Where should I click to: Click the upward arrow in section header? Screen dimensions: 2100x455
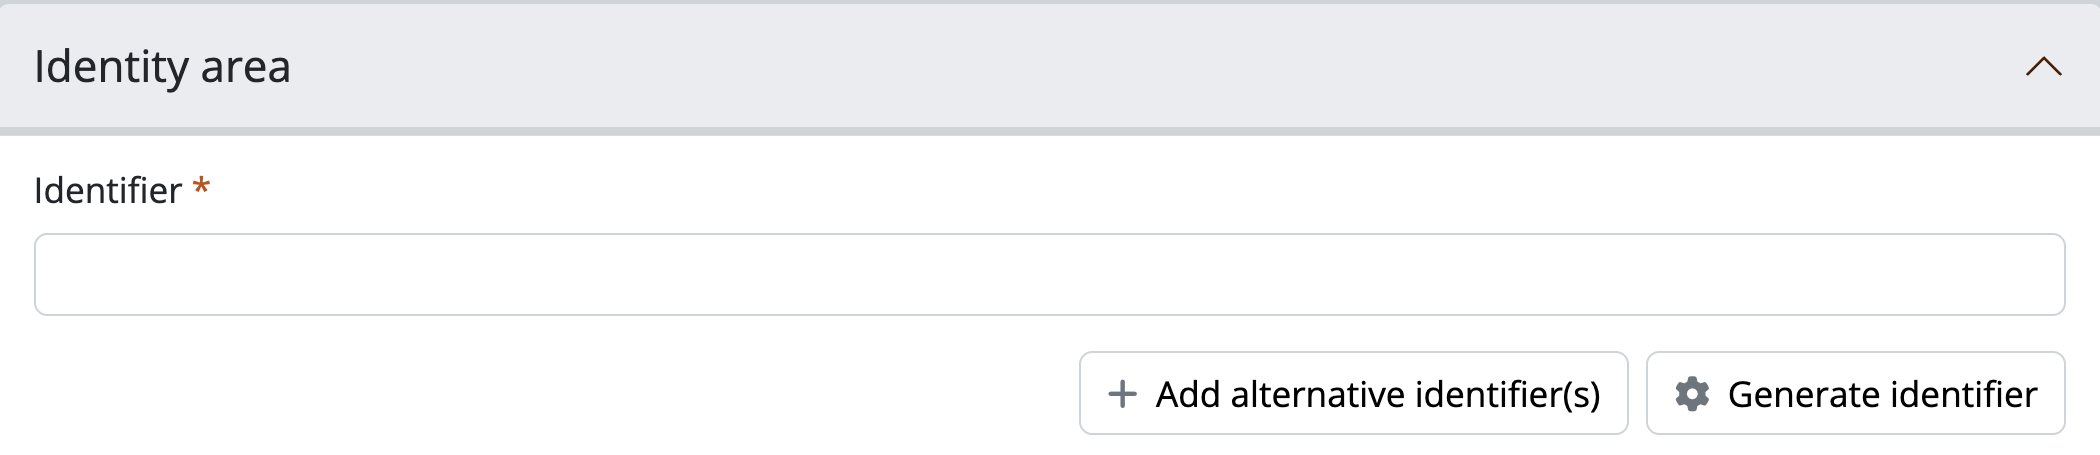click(2043, 67)
